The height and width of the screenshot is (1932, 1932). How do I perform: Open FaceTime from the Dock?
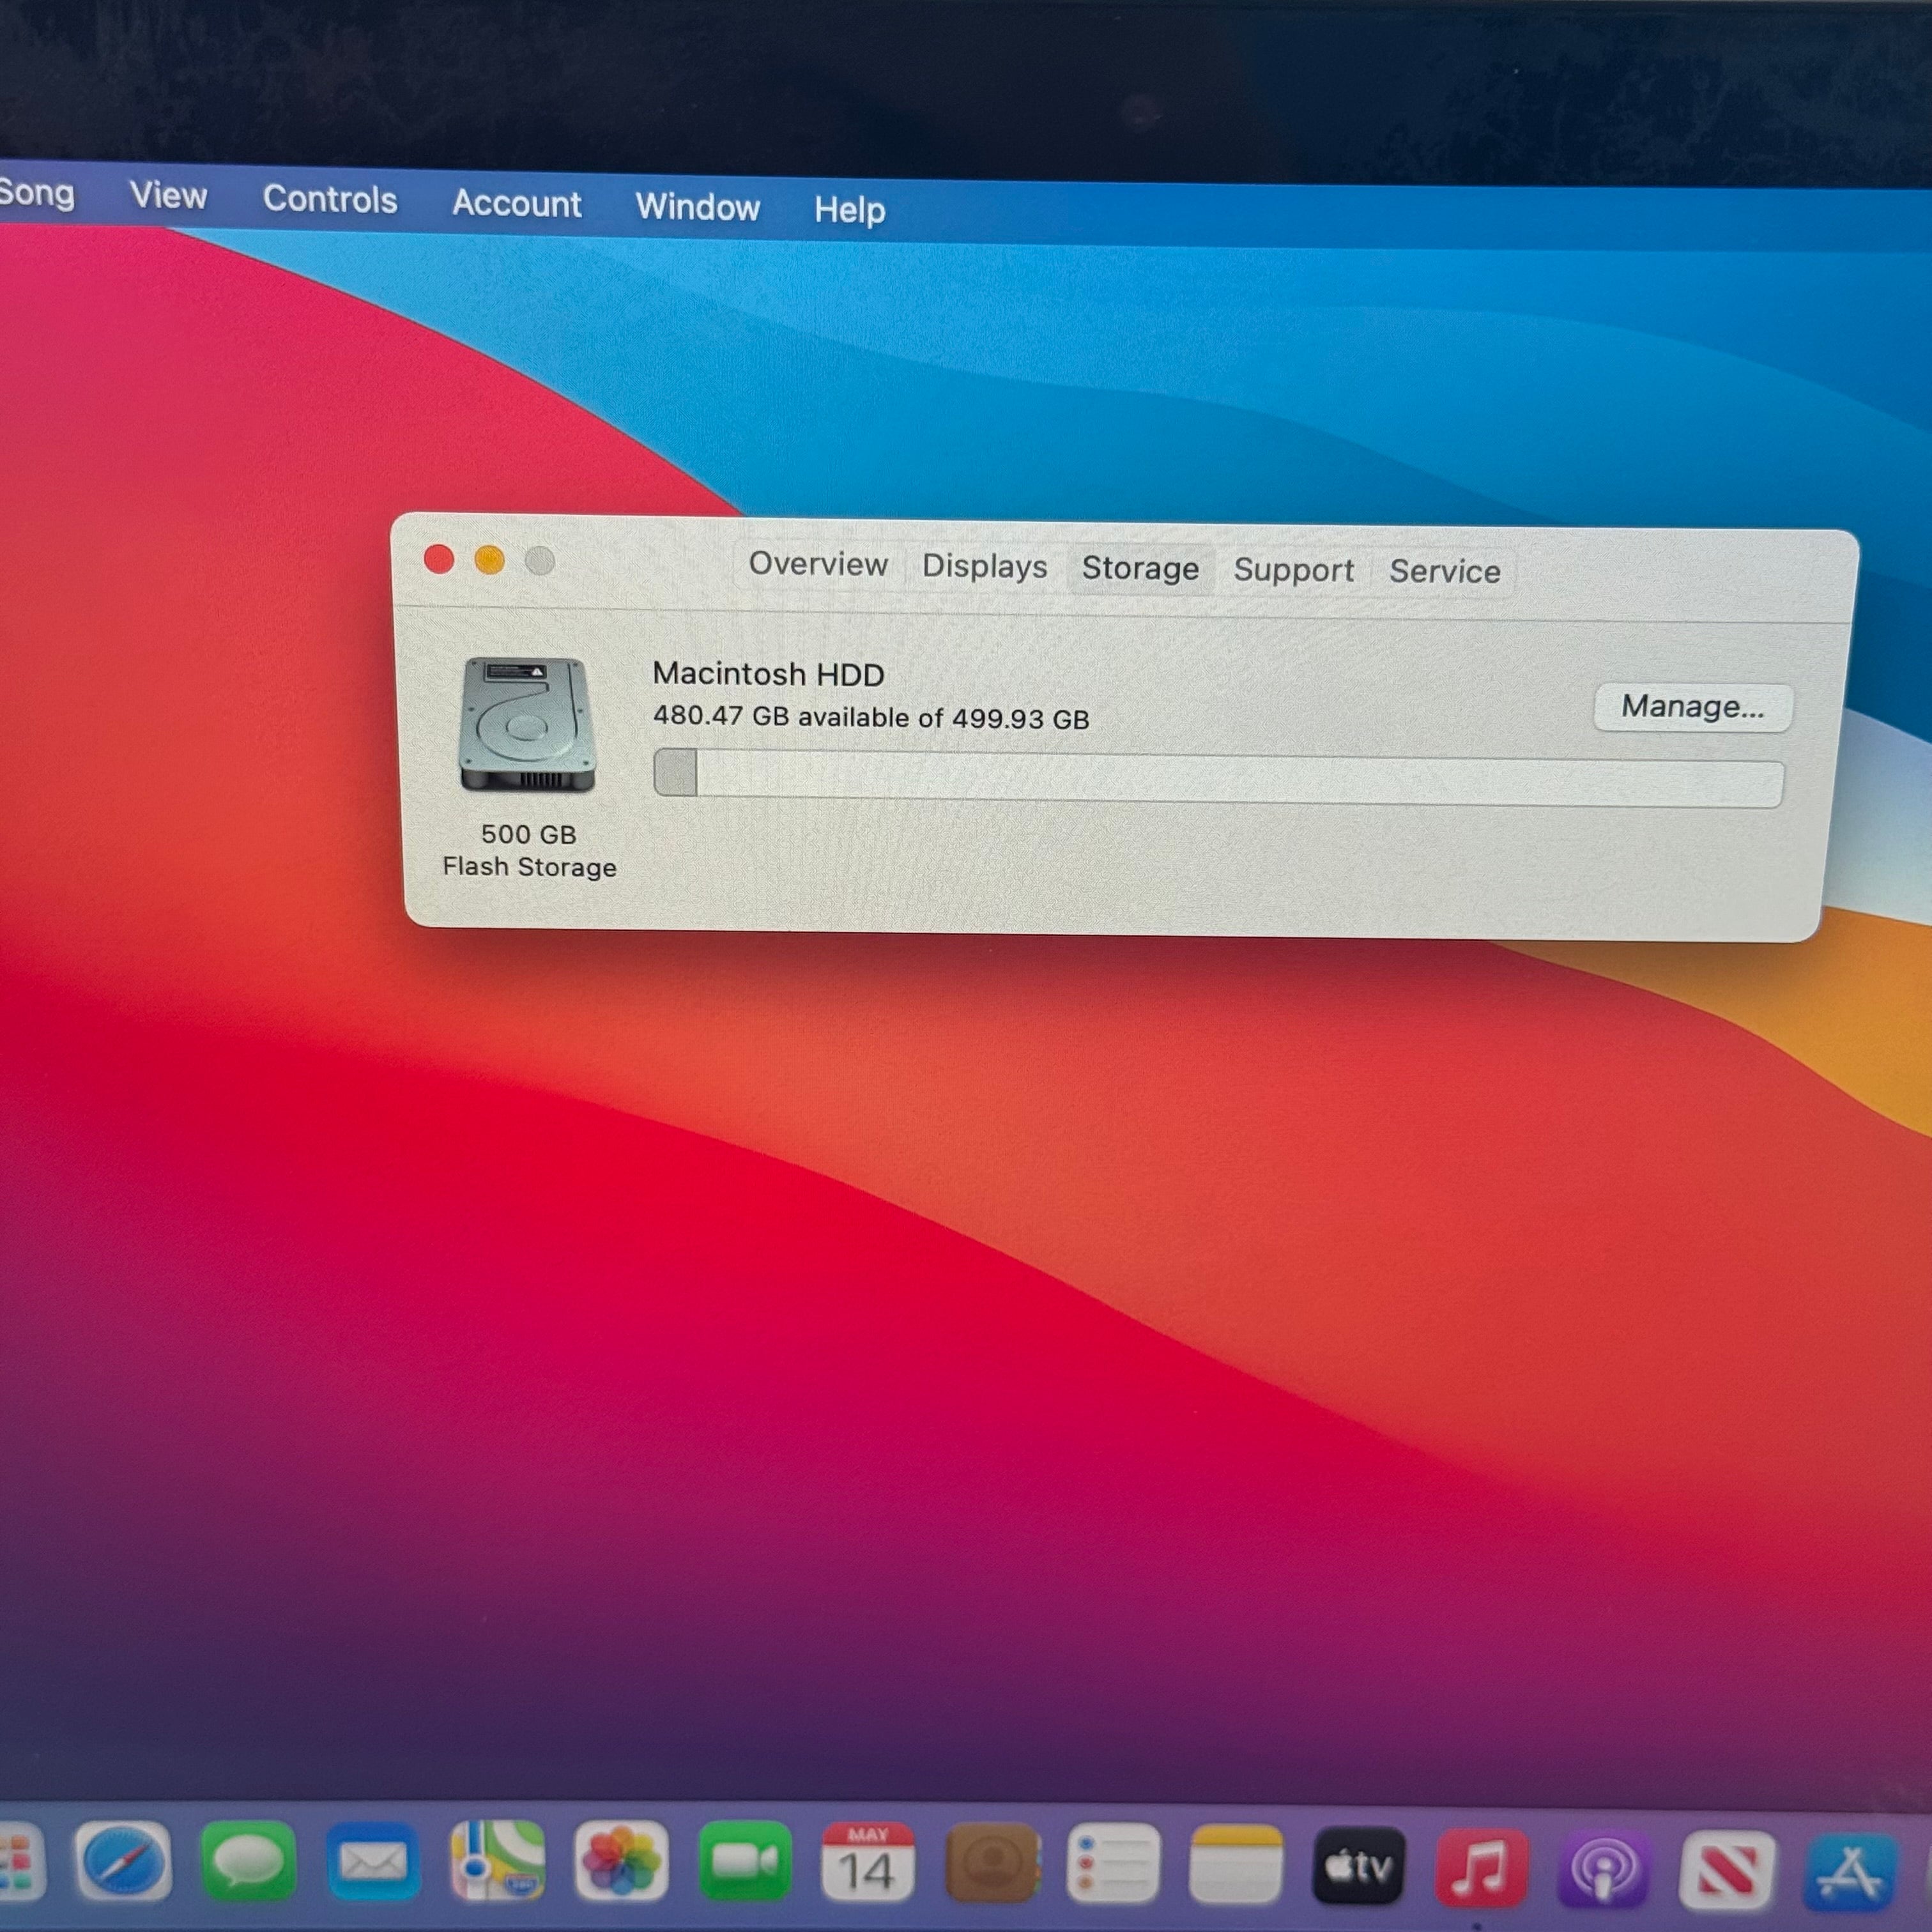point(745,1862)
